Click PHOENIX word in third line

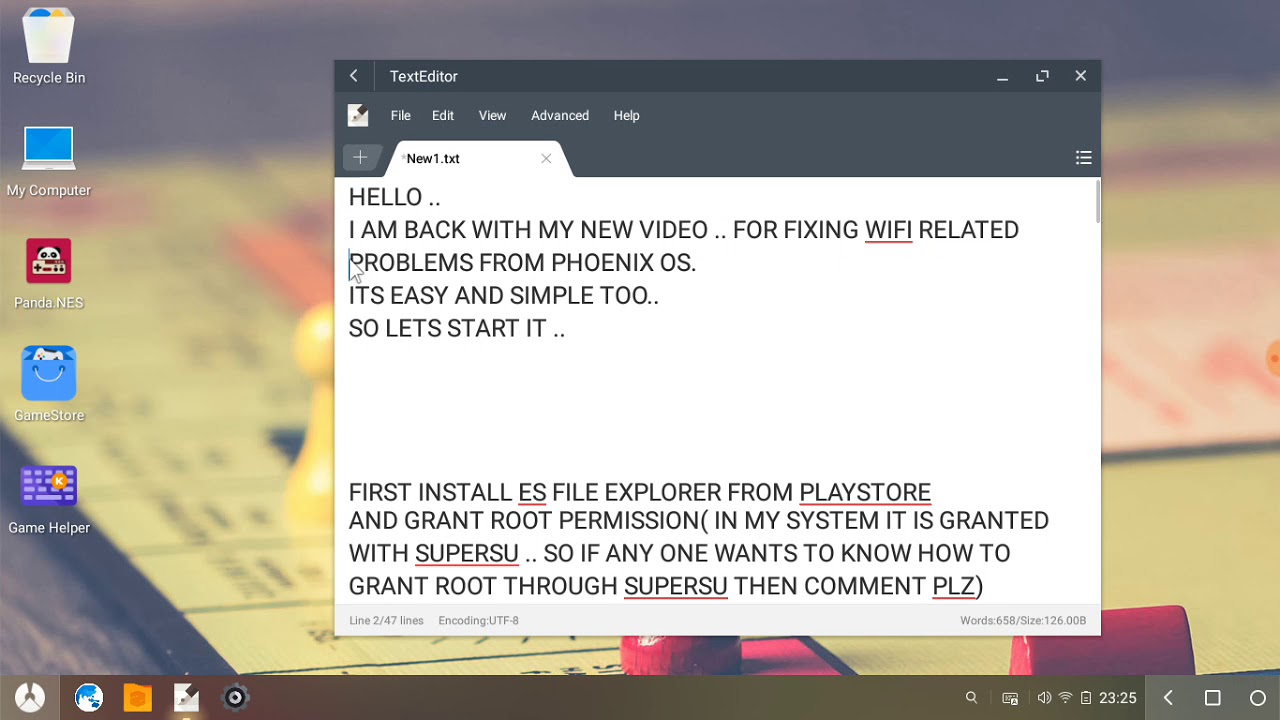pyautogui.click(x=602, y=263)
